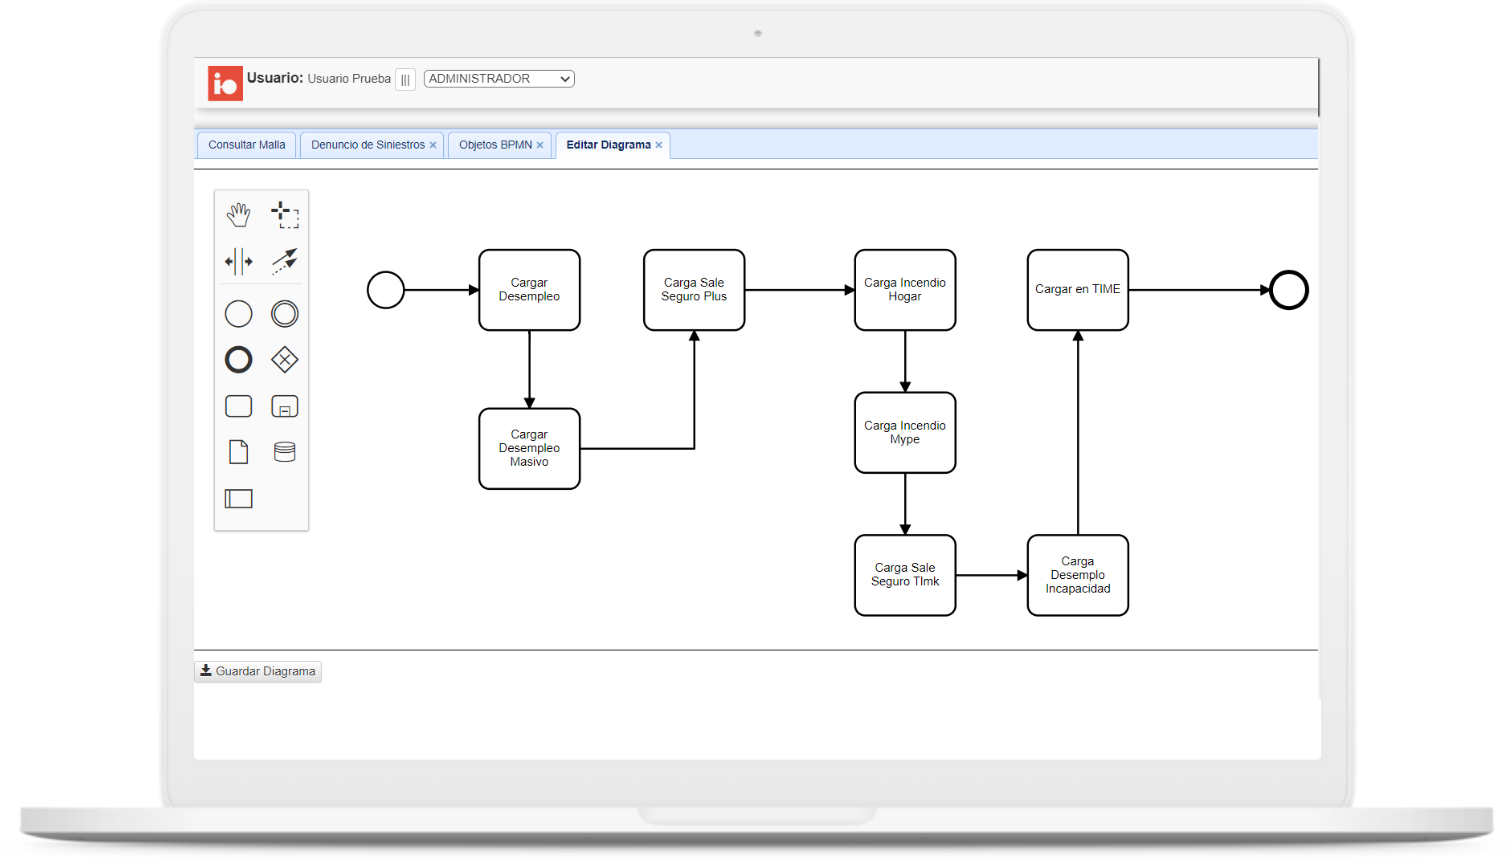1512x860 pixels.
Task: Click the Guardar Diagrama button
Action: tap(258, 671)
